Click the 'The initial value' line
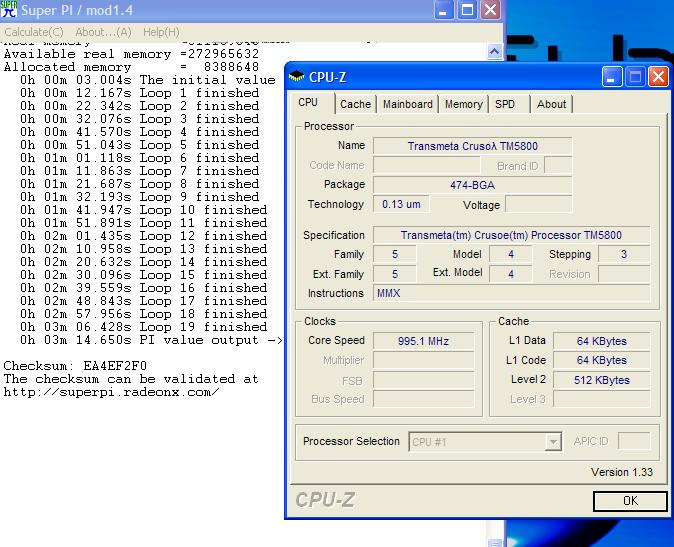Screen dimensions: 674x547 click(147, 80)
